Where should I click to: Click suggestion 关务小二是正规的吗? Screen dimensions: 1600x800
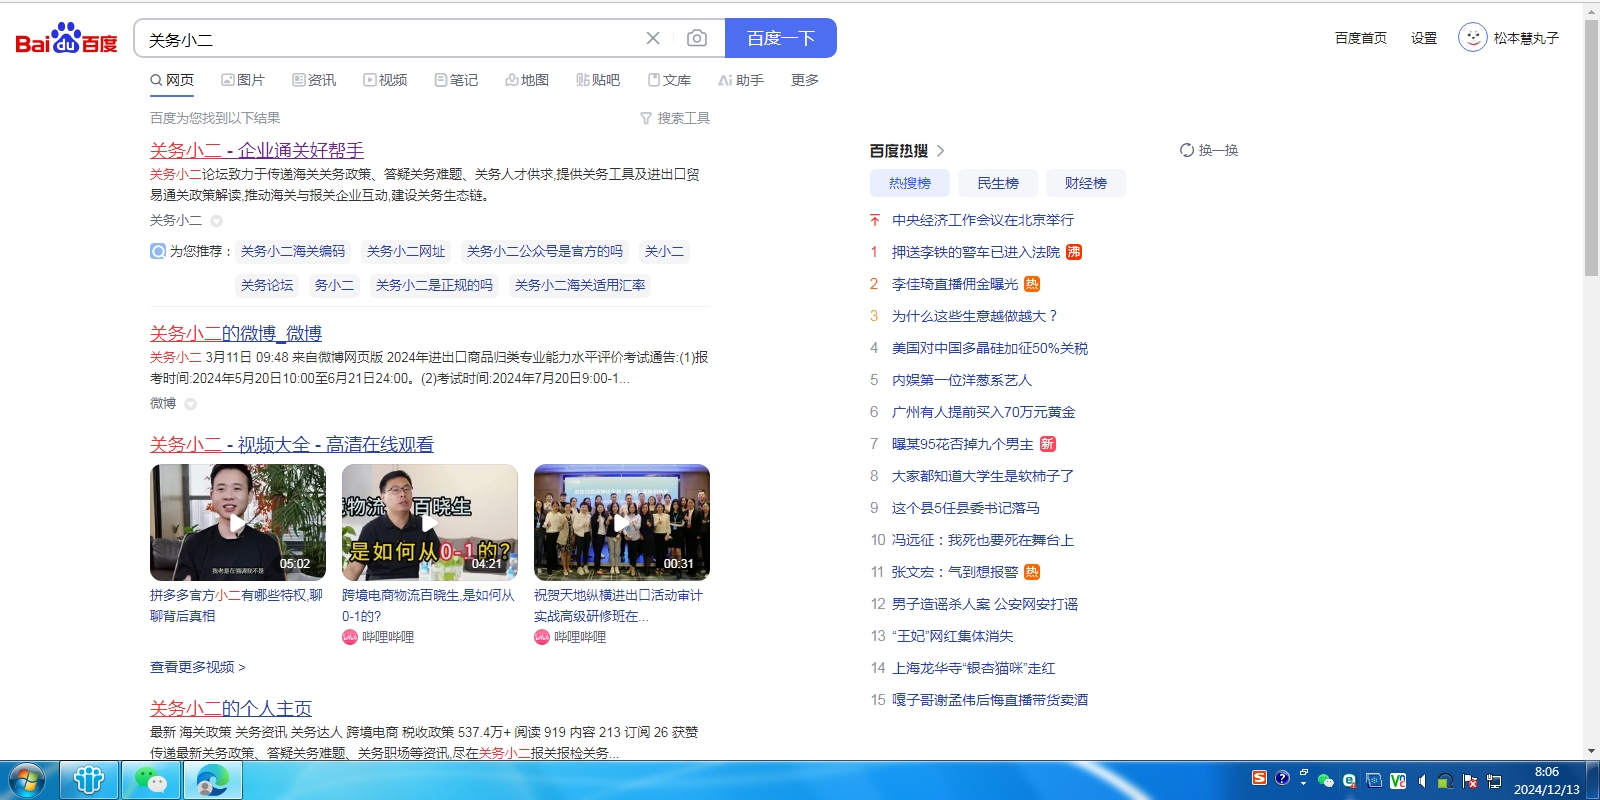click(x=434, y=285)
